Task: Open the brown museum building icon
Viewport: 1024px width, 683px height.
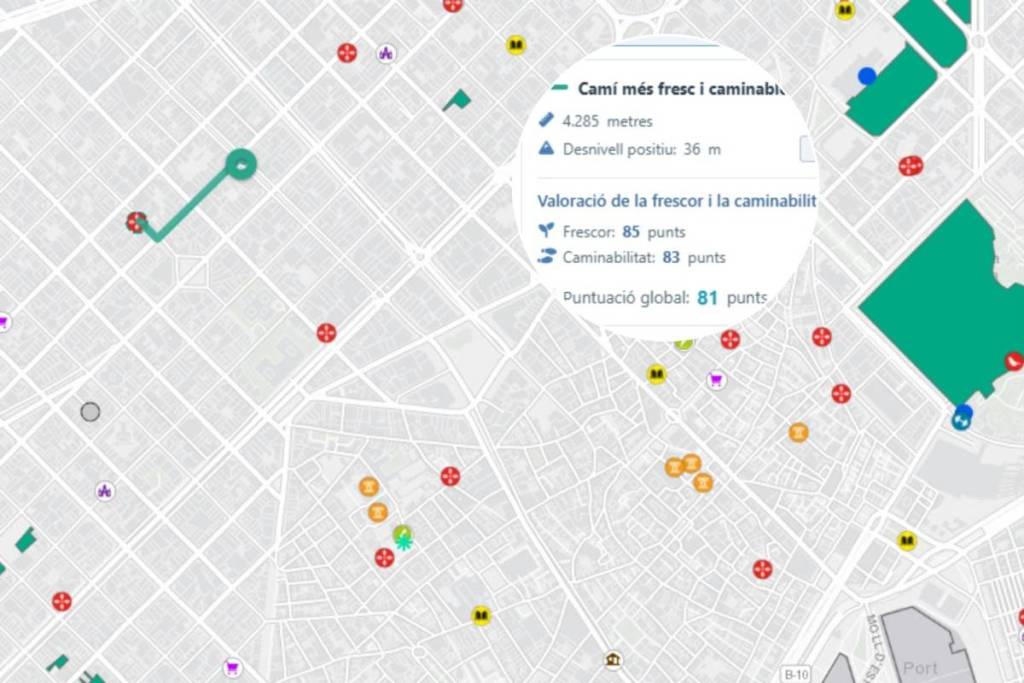Action: click(x=613, y=660)
